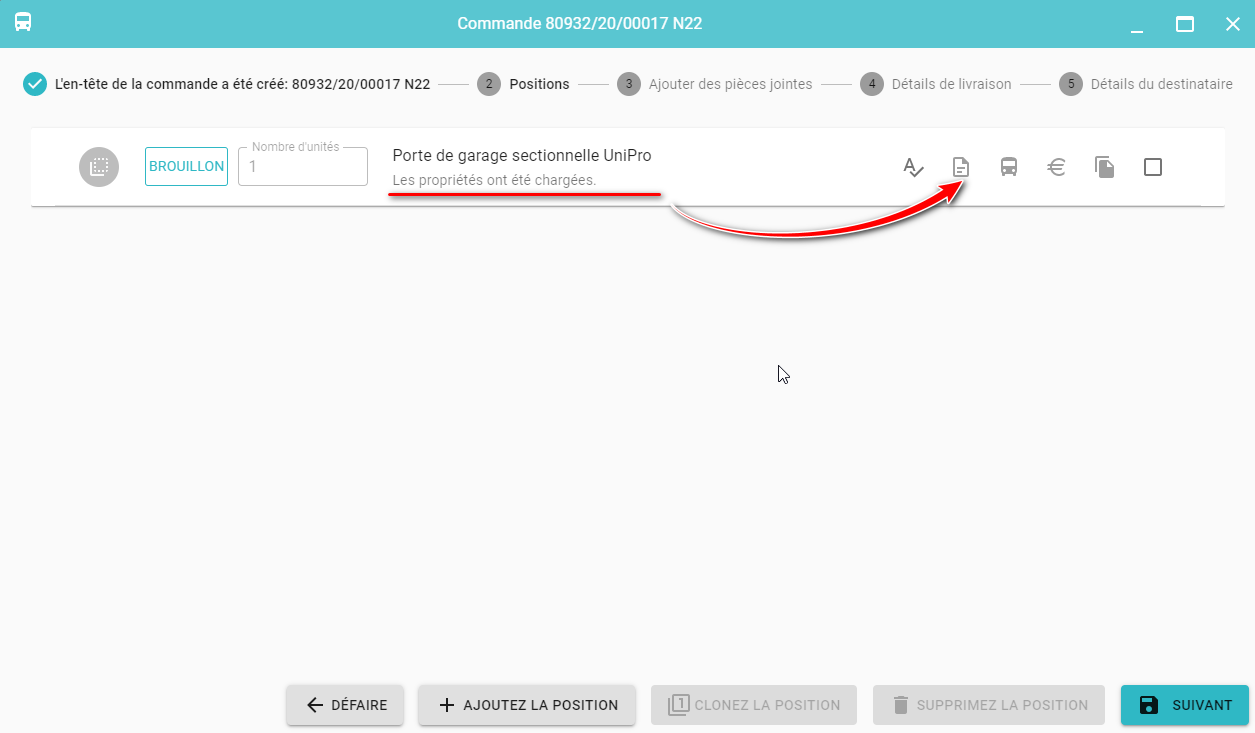Open the position properties document icon
The width and height of the screenshot is (1255, 733).
pos(960,167)
